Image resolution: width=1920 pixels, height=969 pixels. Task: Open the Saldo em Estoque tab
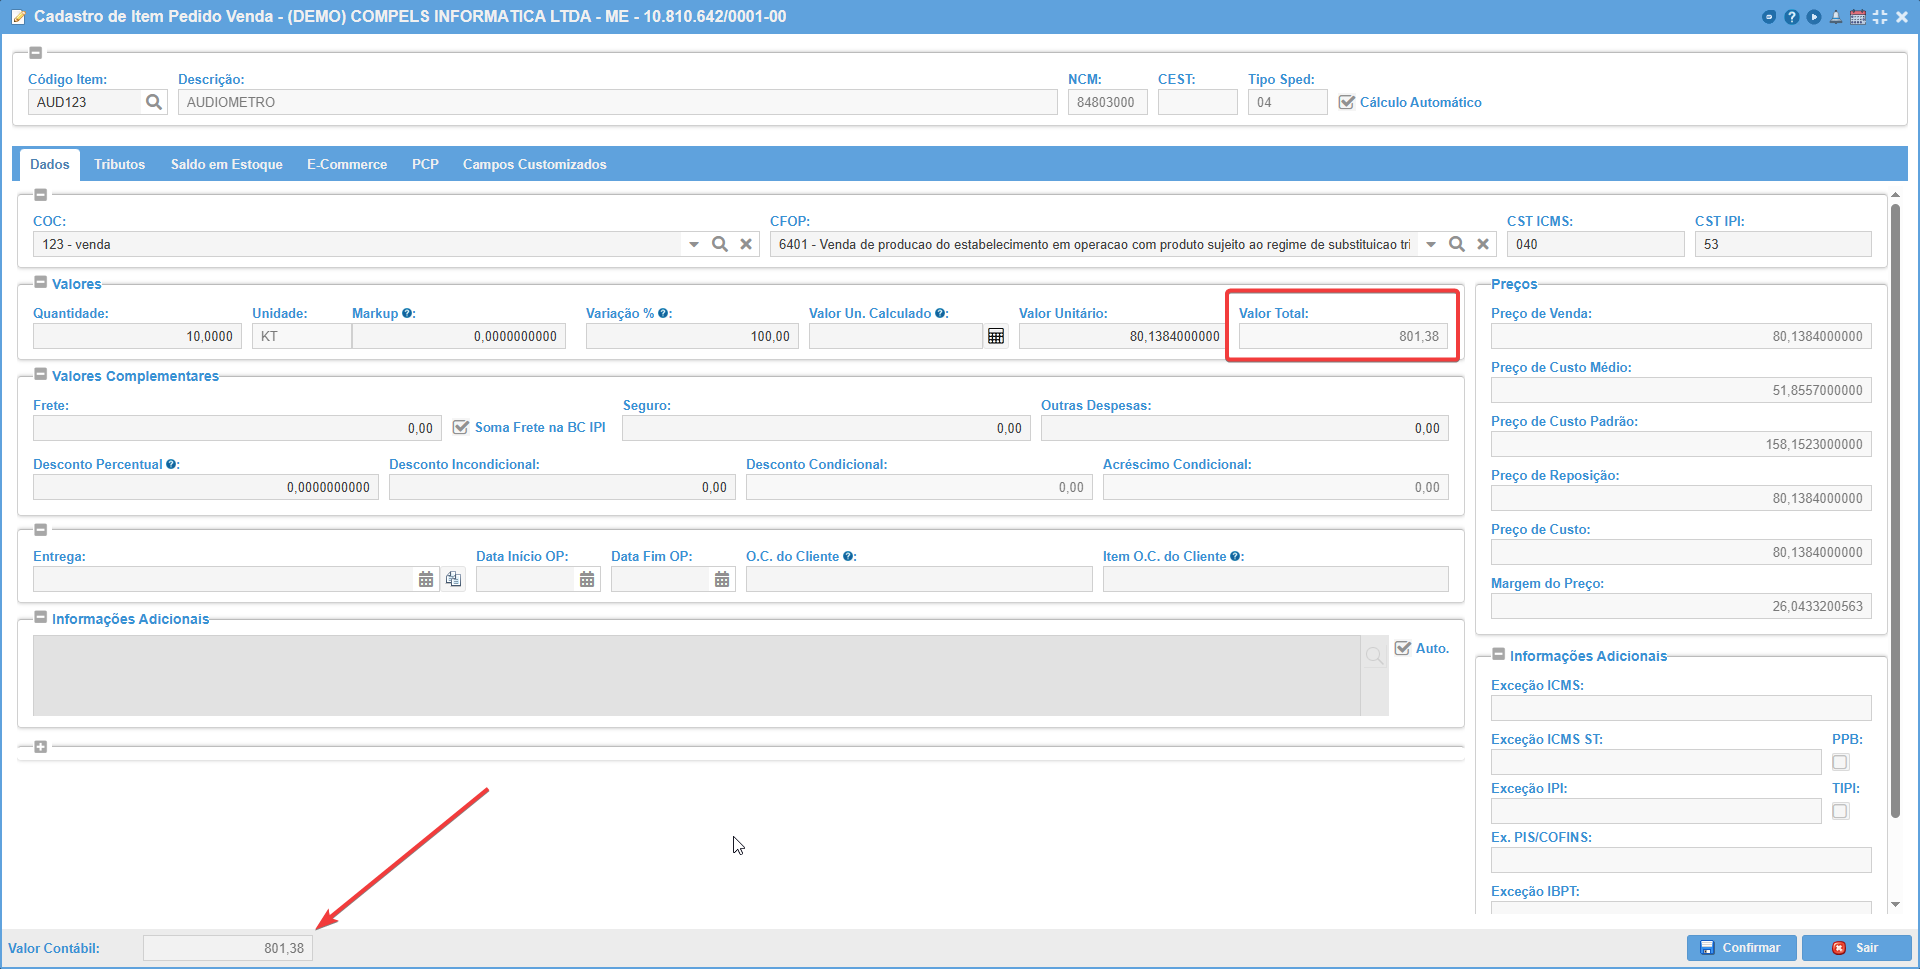click(227, 164)
